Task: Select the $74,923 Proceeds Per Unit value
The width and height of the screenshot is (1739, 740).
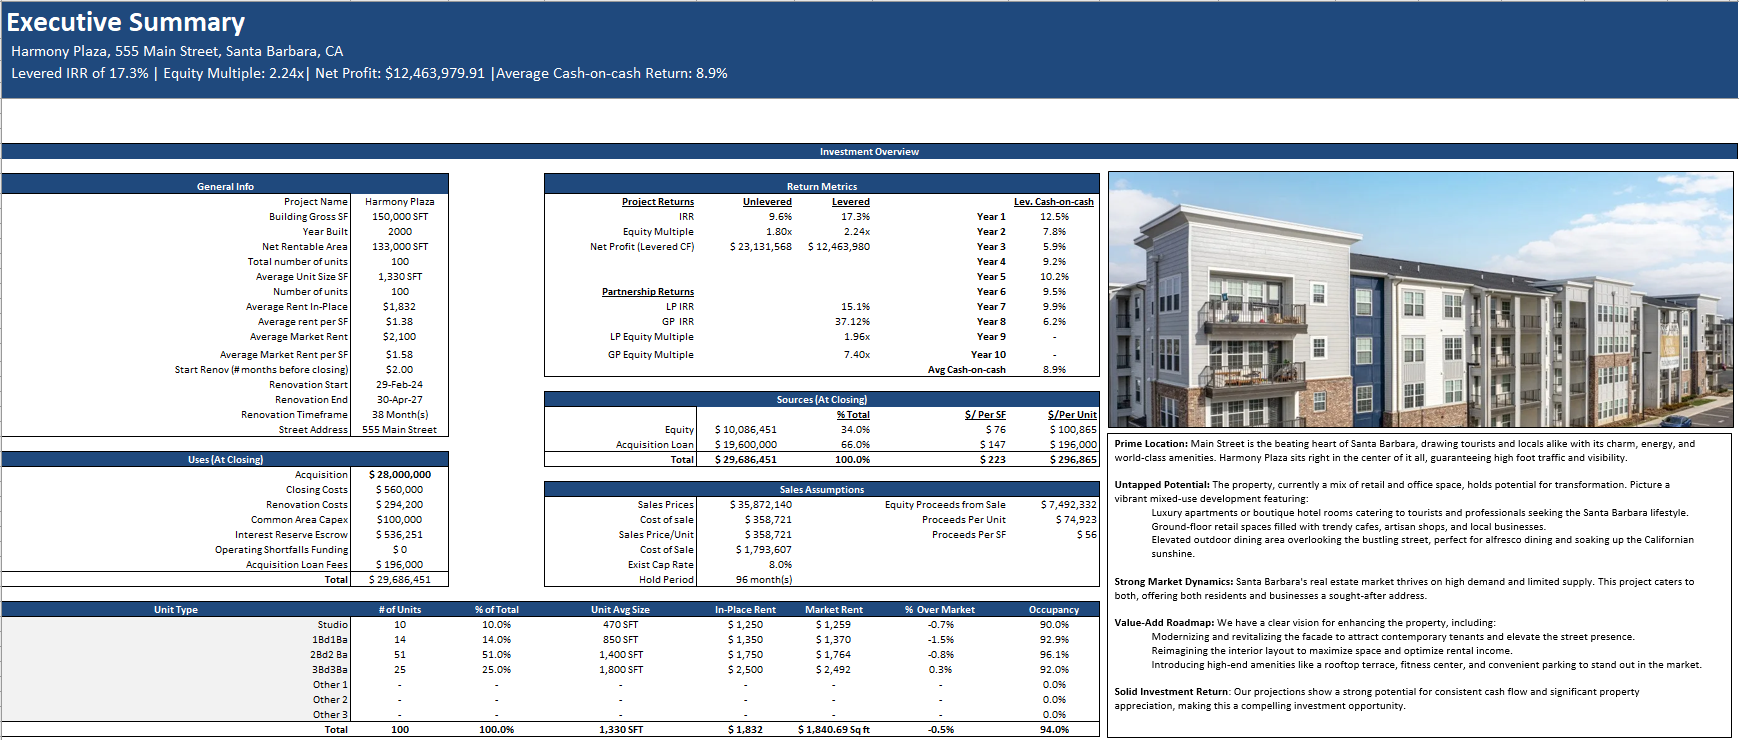Action: (x=1075, y=520)
